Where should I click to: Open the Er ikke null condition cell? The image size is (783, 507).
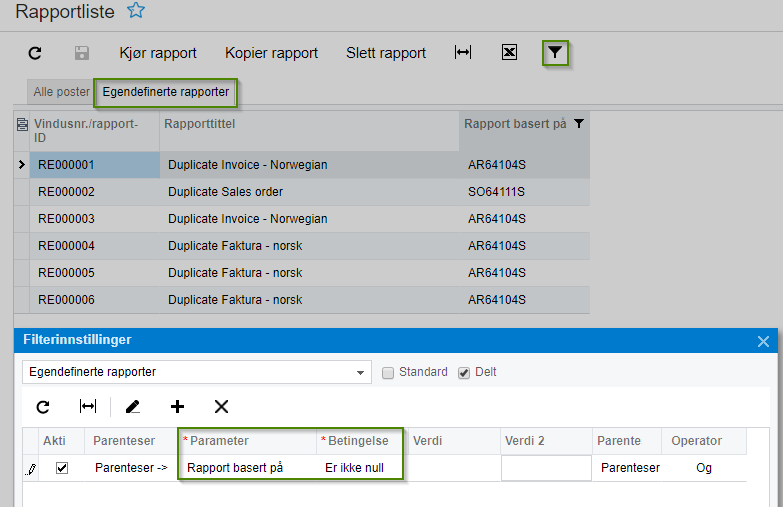coord(354,467)
